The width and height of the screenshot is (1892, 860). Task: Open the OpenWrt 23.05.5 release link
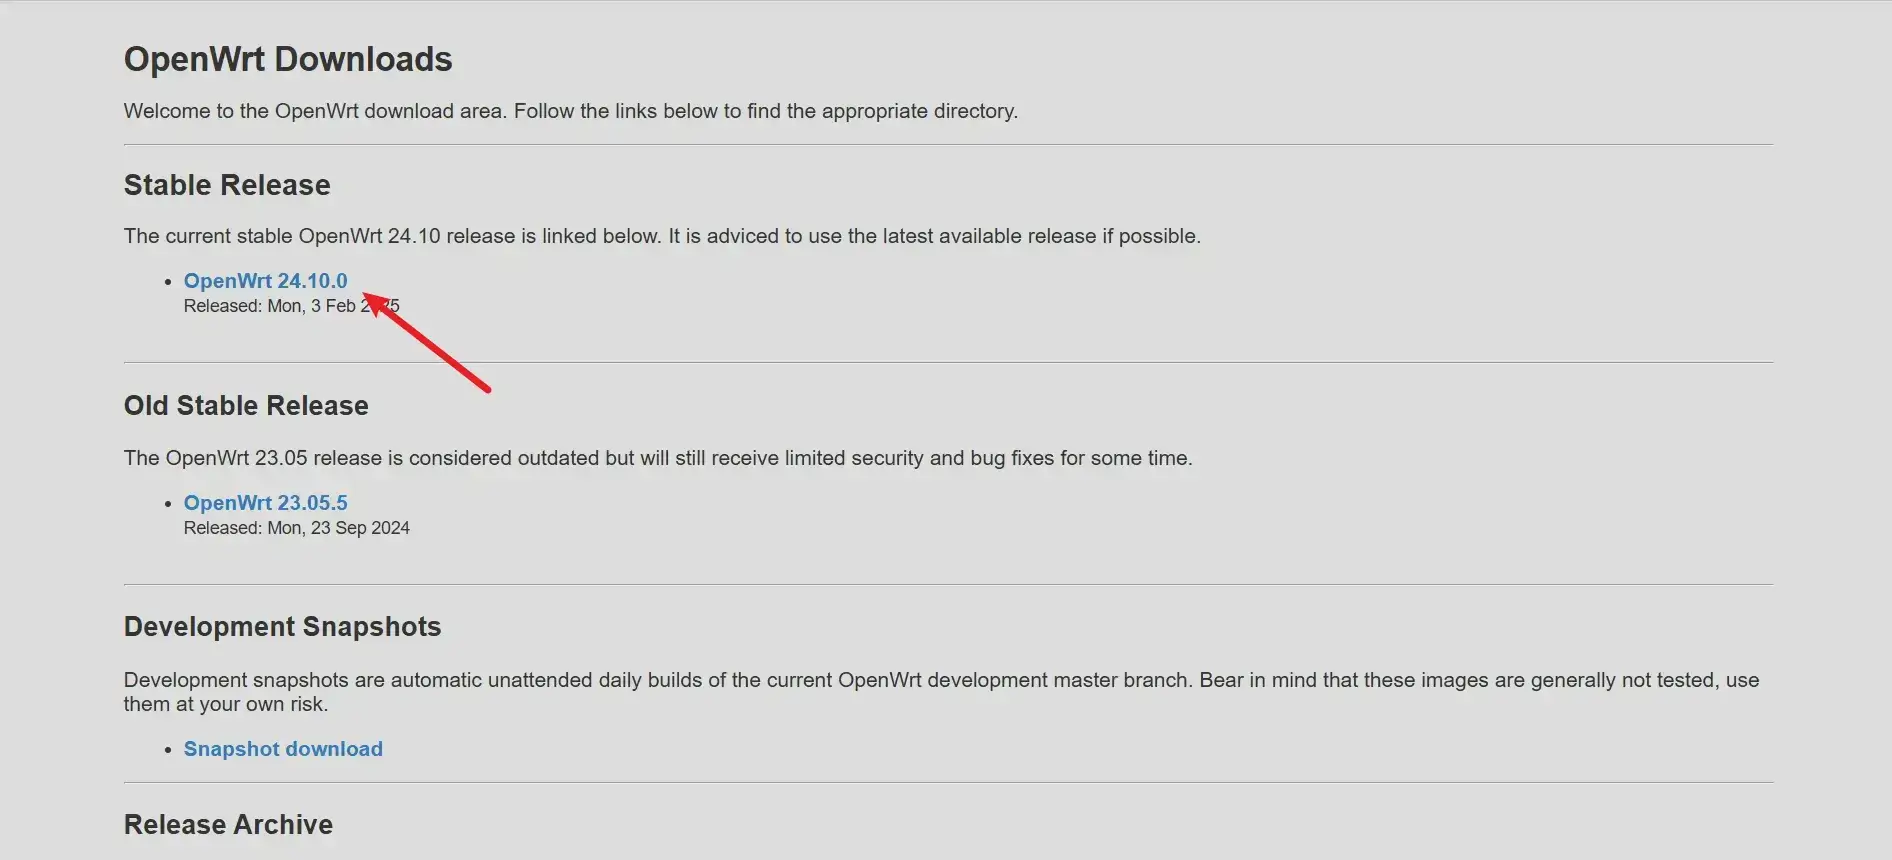pyautogui.click(x=265, y=503)
